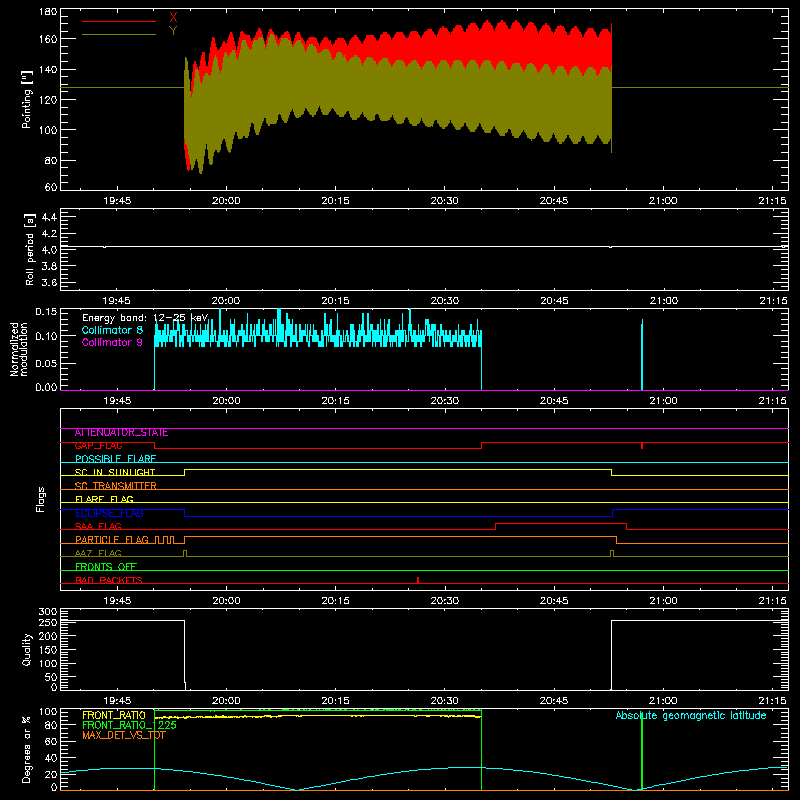Click the red GAP_FLAG dip near 20:57
The width and height of the screenshot is (800, 800).
point(642,445)
